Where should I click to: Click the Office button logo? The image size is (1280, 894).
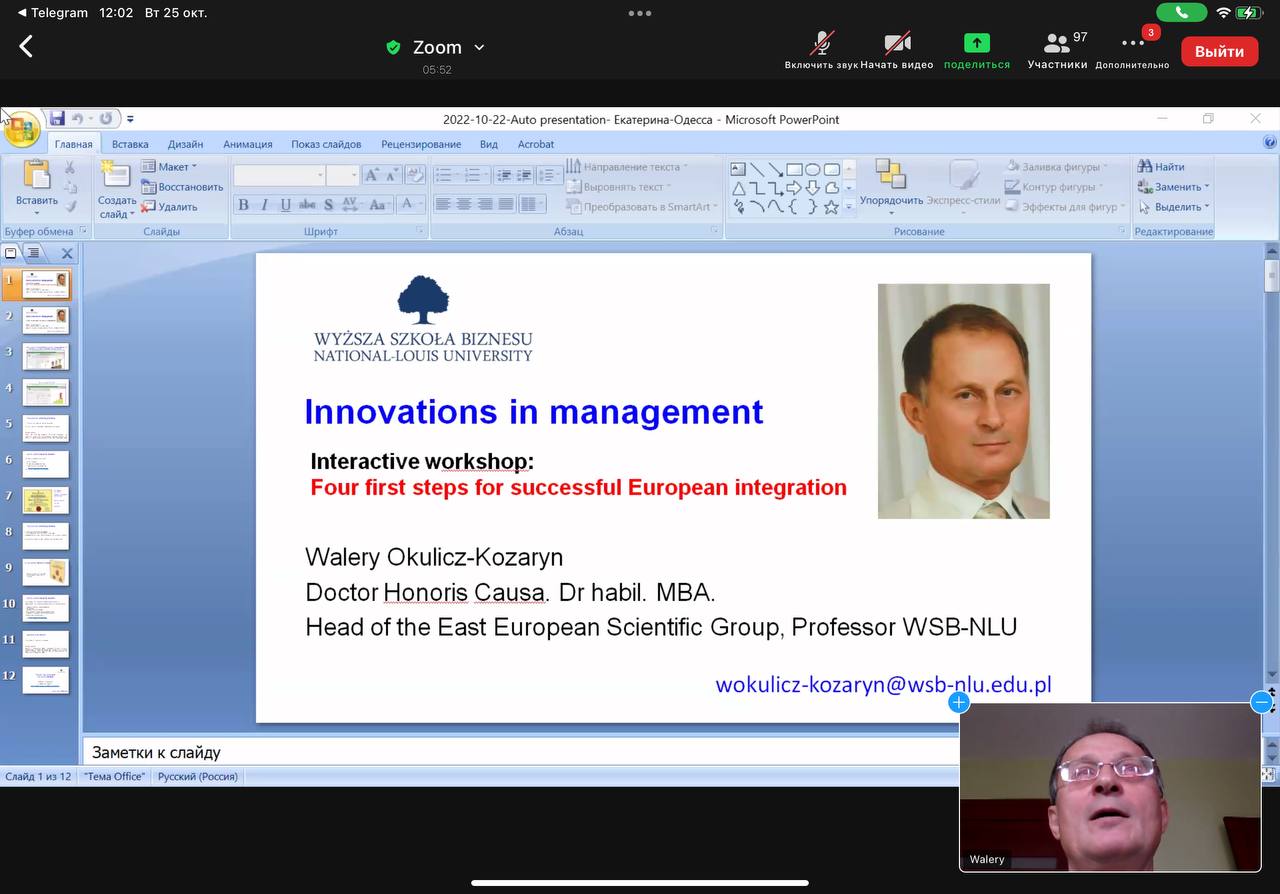tap(21, 128)
